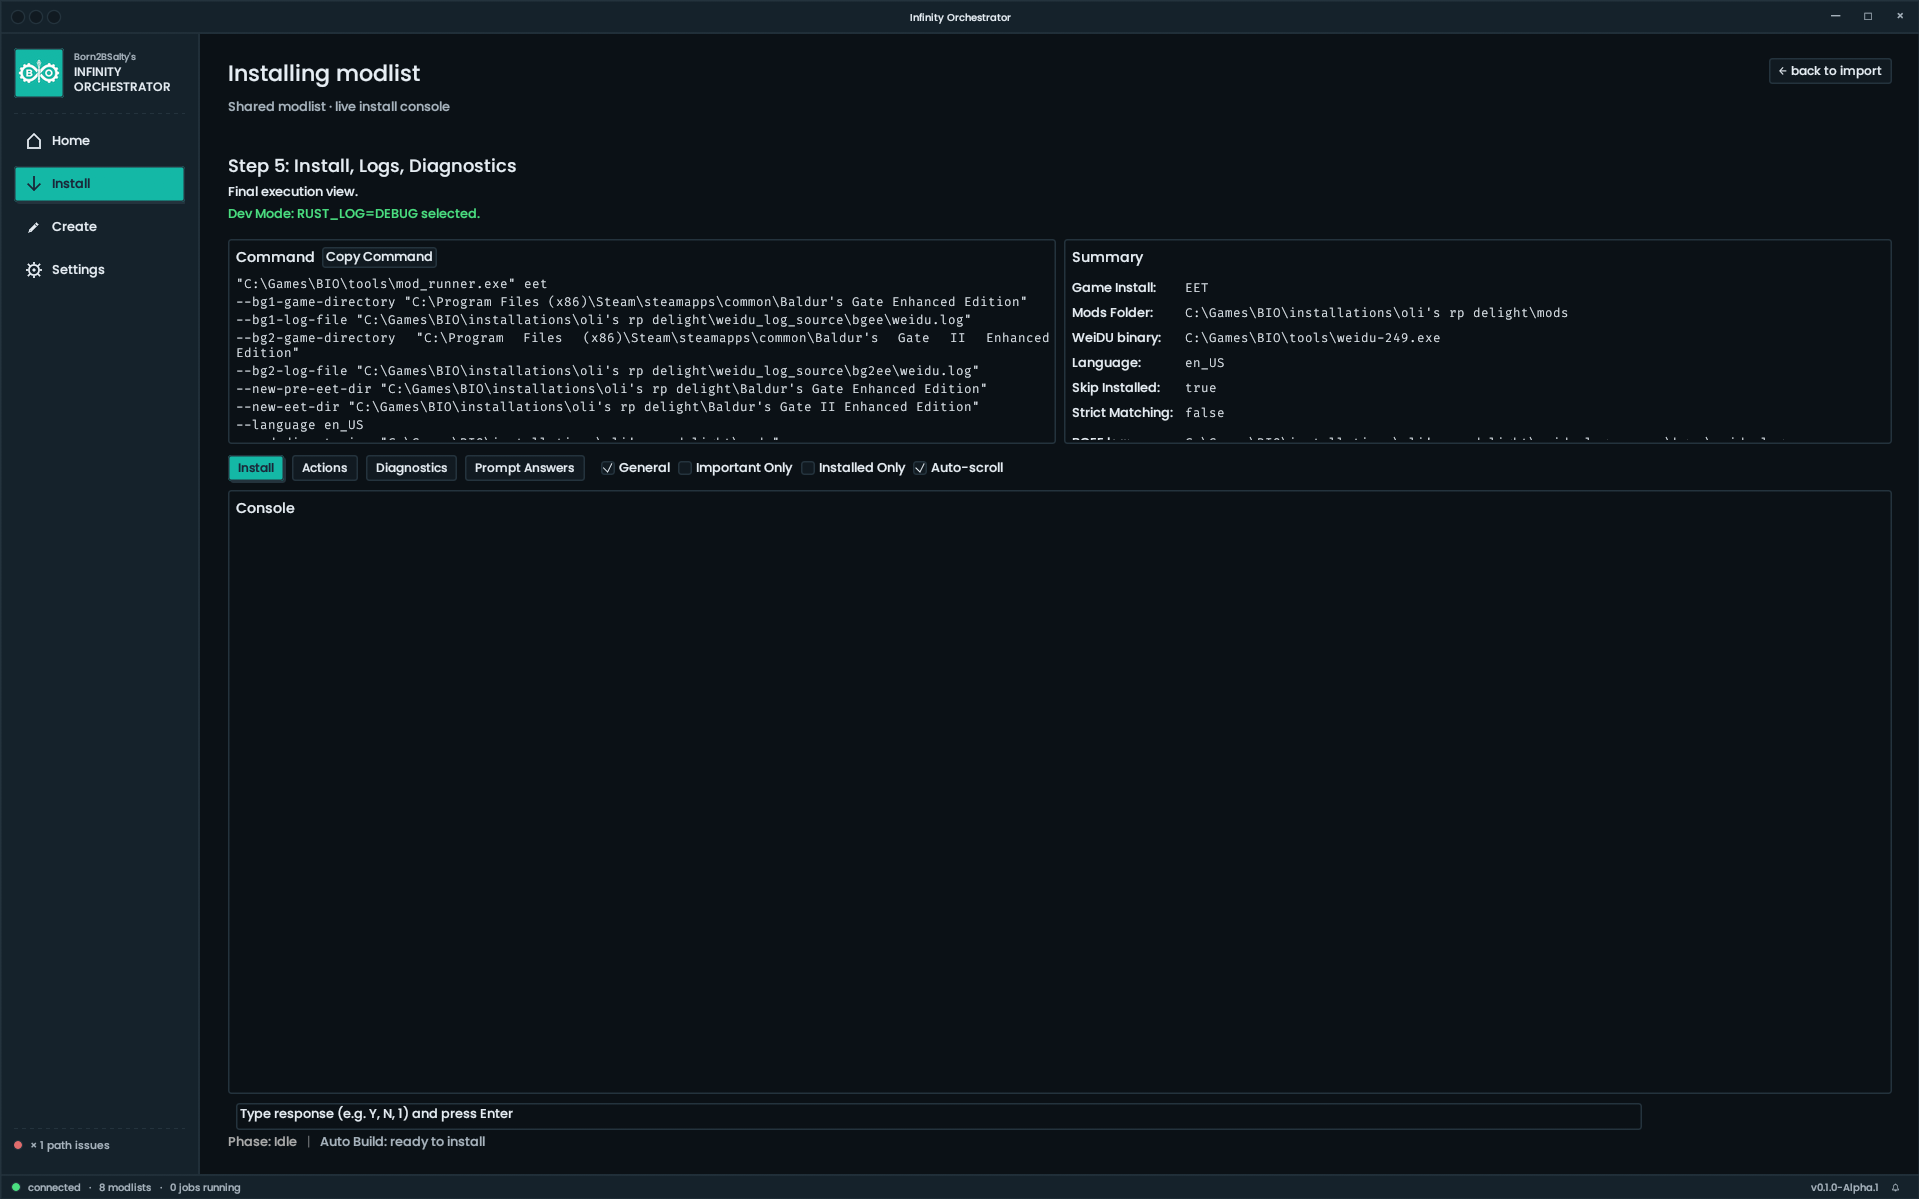The width and height of the screenshot is (1919, 1199).
Task: Click the Strict Matching false value
Action: (1204, 413)
